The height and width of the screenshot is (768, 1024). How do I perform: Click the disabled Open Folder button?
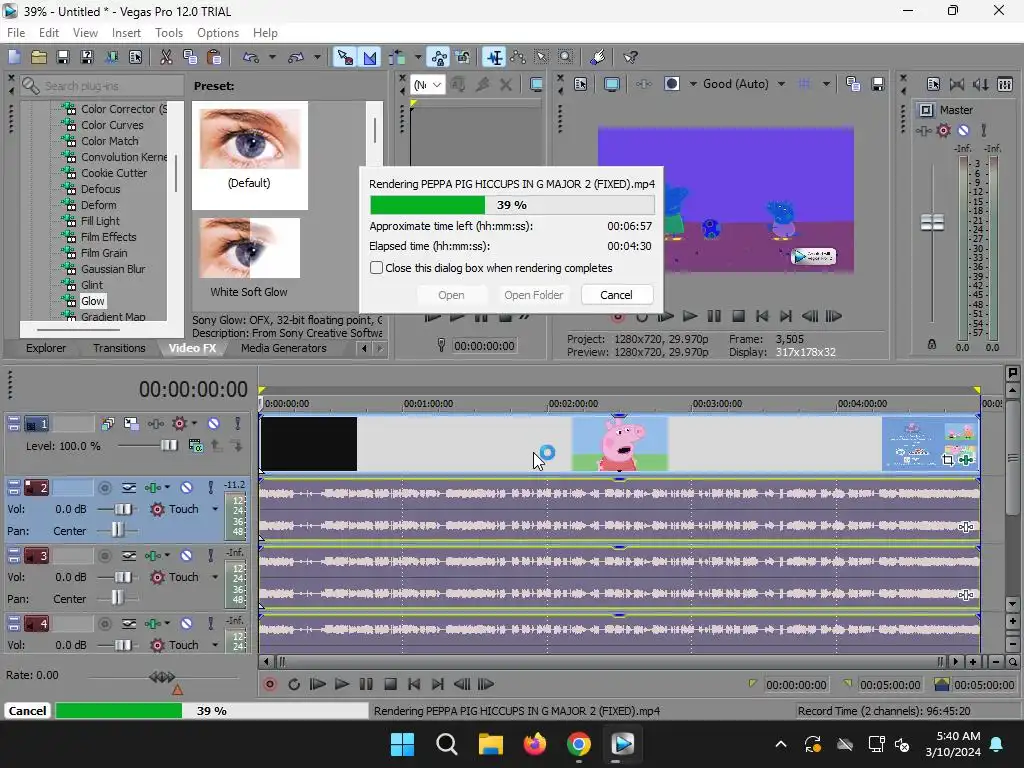click(533, 295)
